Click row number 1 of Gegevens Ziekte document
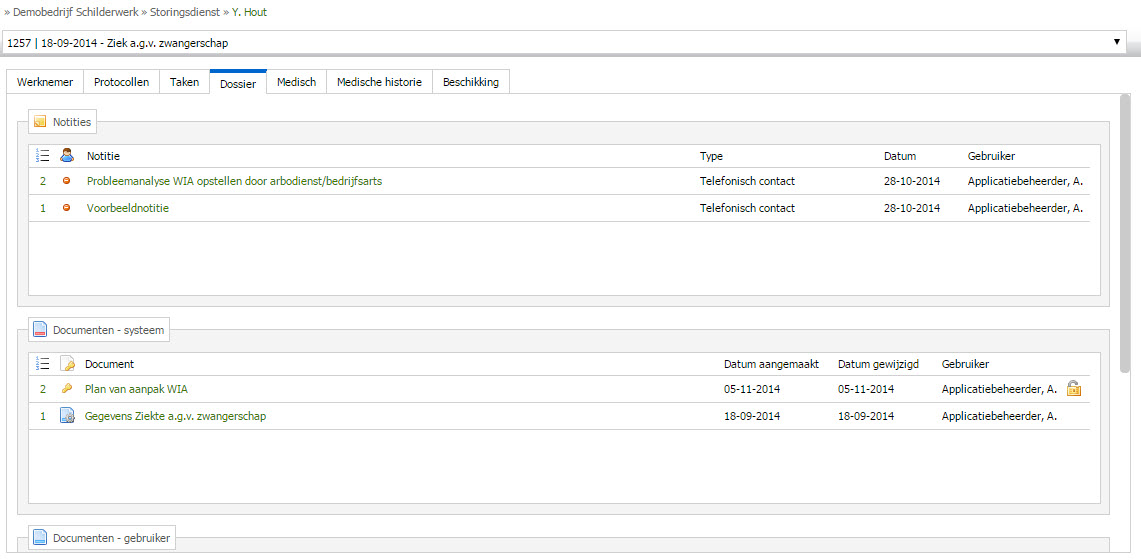 click(x=43, y=416)
